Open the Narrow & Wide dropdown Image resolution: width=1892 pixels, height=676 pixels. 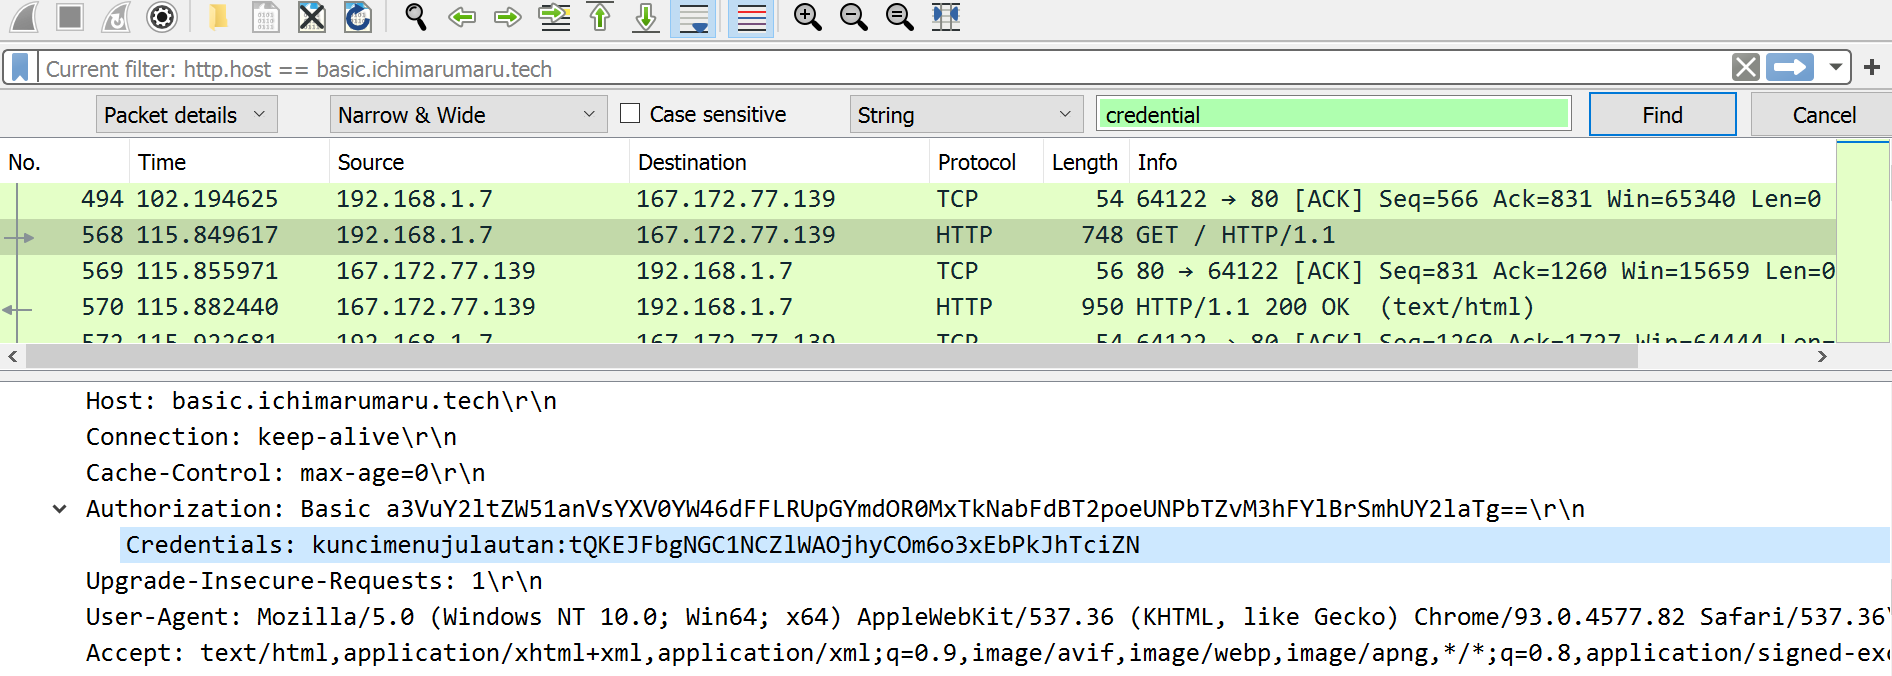[469, 115]
